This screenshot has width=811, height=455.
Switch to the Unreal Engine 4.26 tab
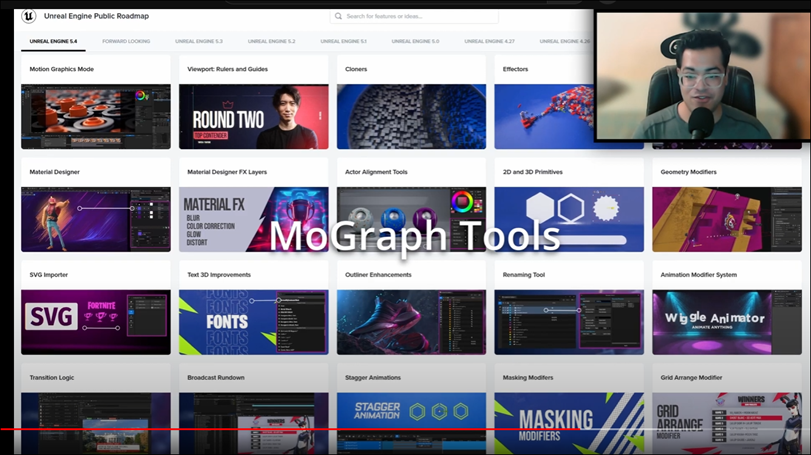coord(565,41)
